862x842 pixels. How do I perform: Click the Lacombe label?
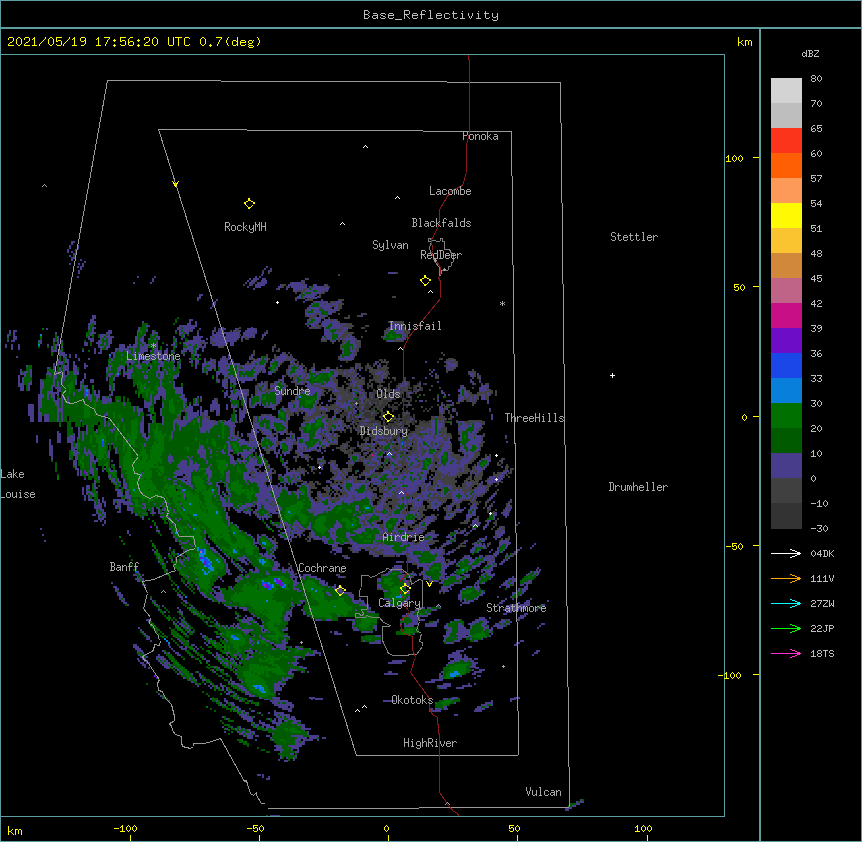click(450, 191)
